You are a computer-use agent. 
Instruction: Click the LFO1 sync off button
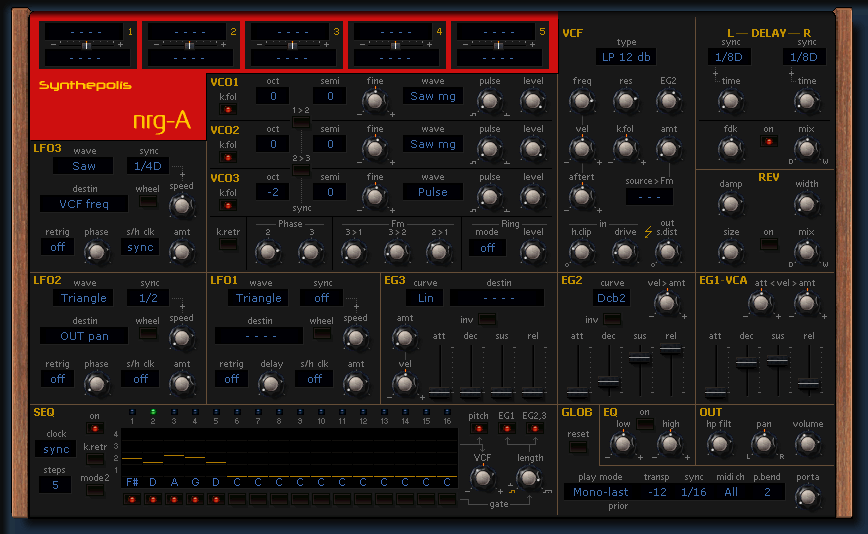coord(322,298)
